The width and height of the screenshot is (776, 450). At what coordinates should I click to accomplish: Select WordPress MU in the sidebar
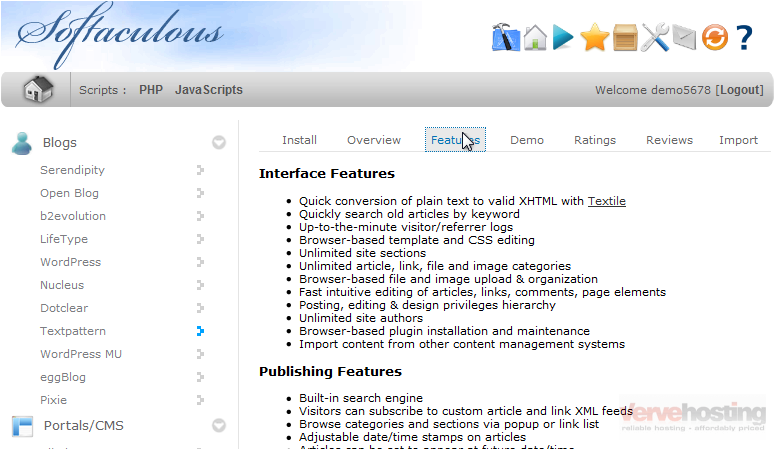[x=81, y=354]
